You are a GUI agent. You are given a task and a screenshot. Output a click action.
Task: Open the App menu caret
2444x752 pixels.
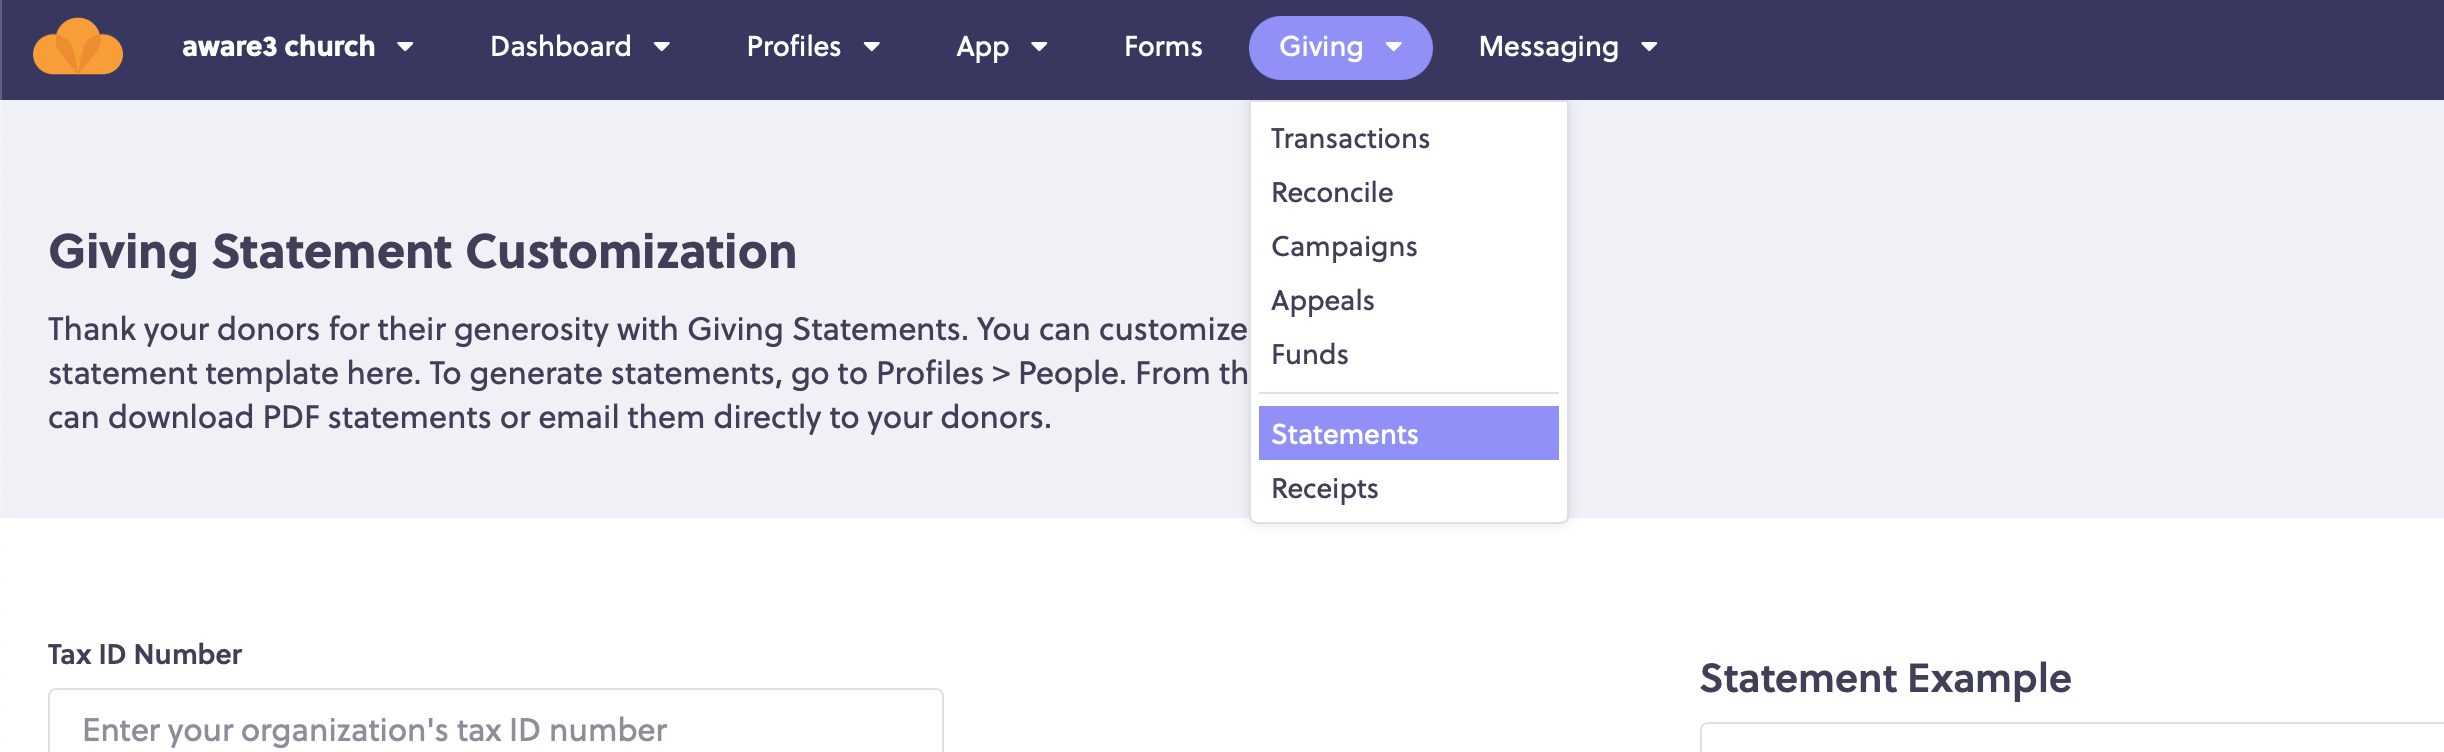[x=1039, y=47]
